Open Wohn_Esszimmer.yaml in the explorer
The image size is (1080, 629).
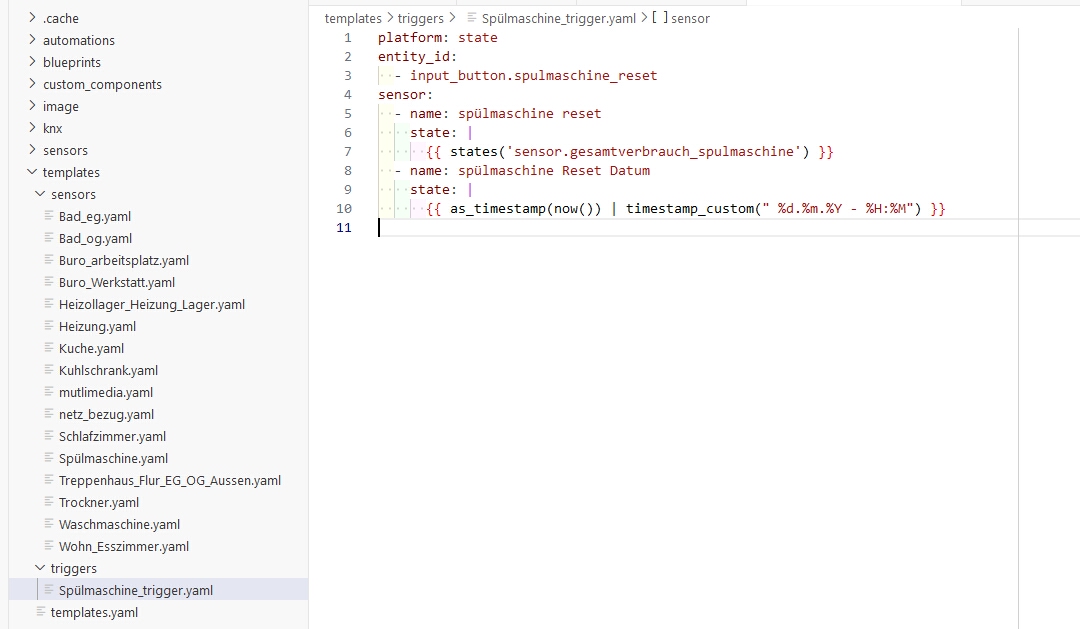coord(123,546)
